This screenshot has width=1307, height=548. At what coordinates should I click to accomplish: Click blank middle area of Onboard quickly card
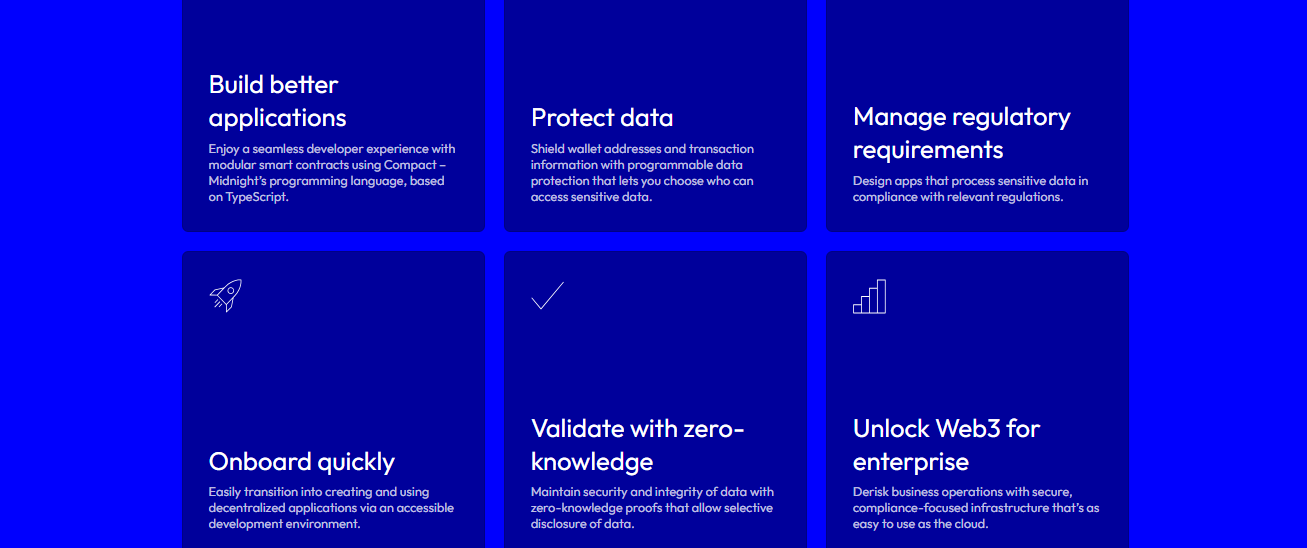333,380
